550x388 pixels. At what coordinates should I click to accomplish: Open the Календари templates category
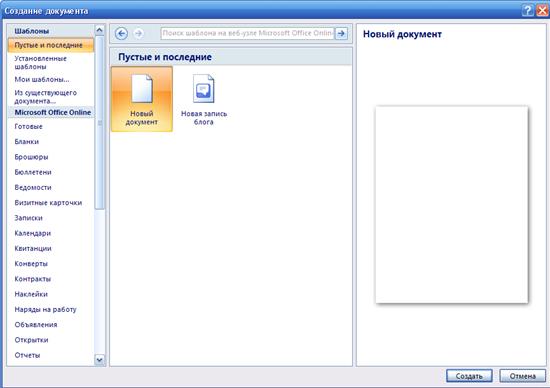pos(33,233)
